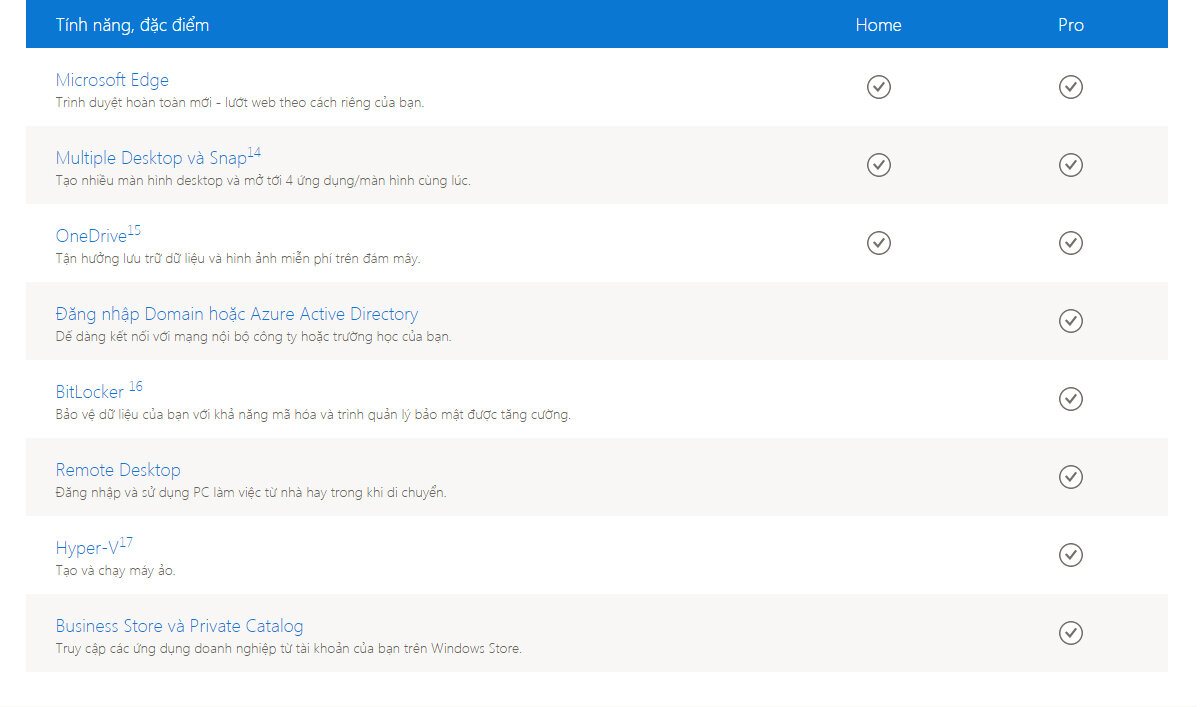Open the Hyper-V feature link
This screenshot has height=707, width=1200.
coord(87,548)
